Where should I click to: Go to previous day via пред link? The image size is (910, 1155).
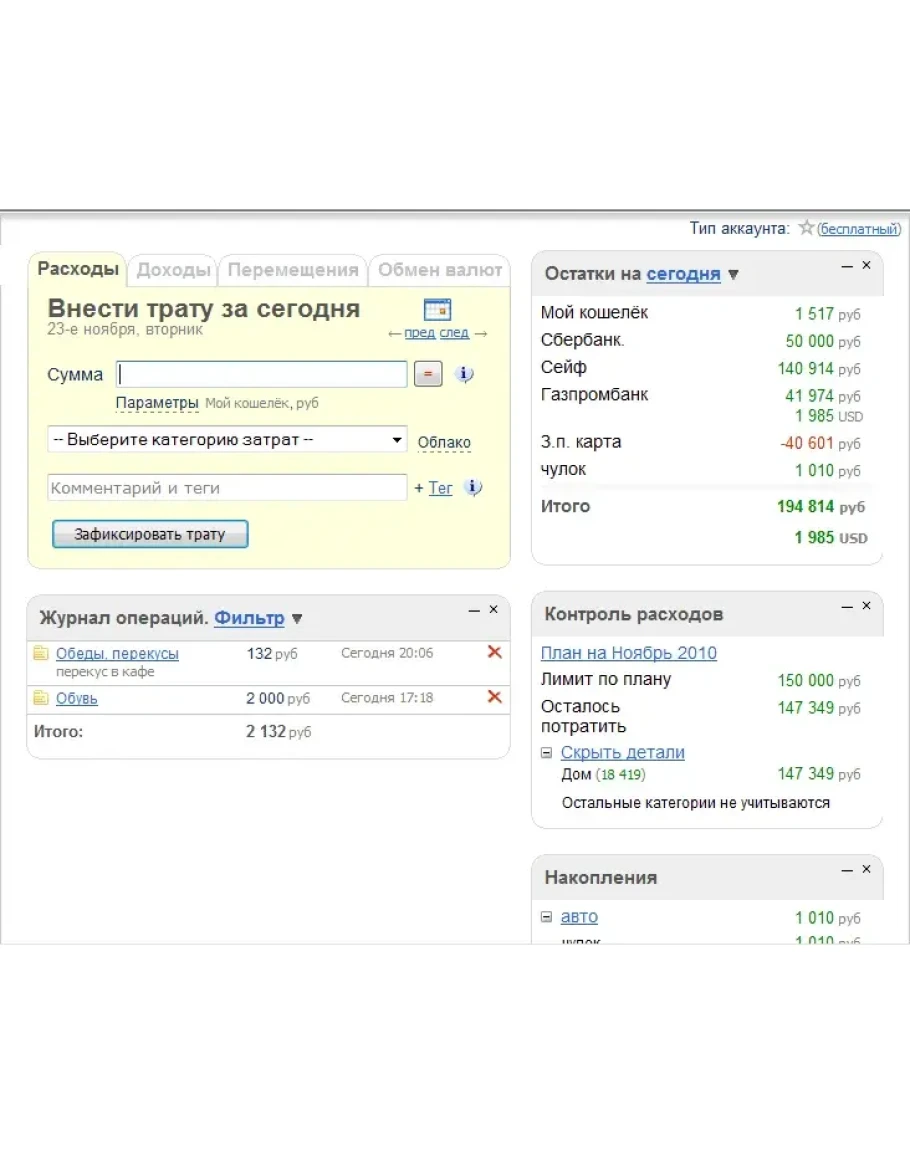click(x=419, y=333)
